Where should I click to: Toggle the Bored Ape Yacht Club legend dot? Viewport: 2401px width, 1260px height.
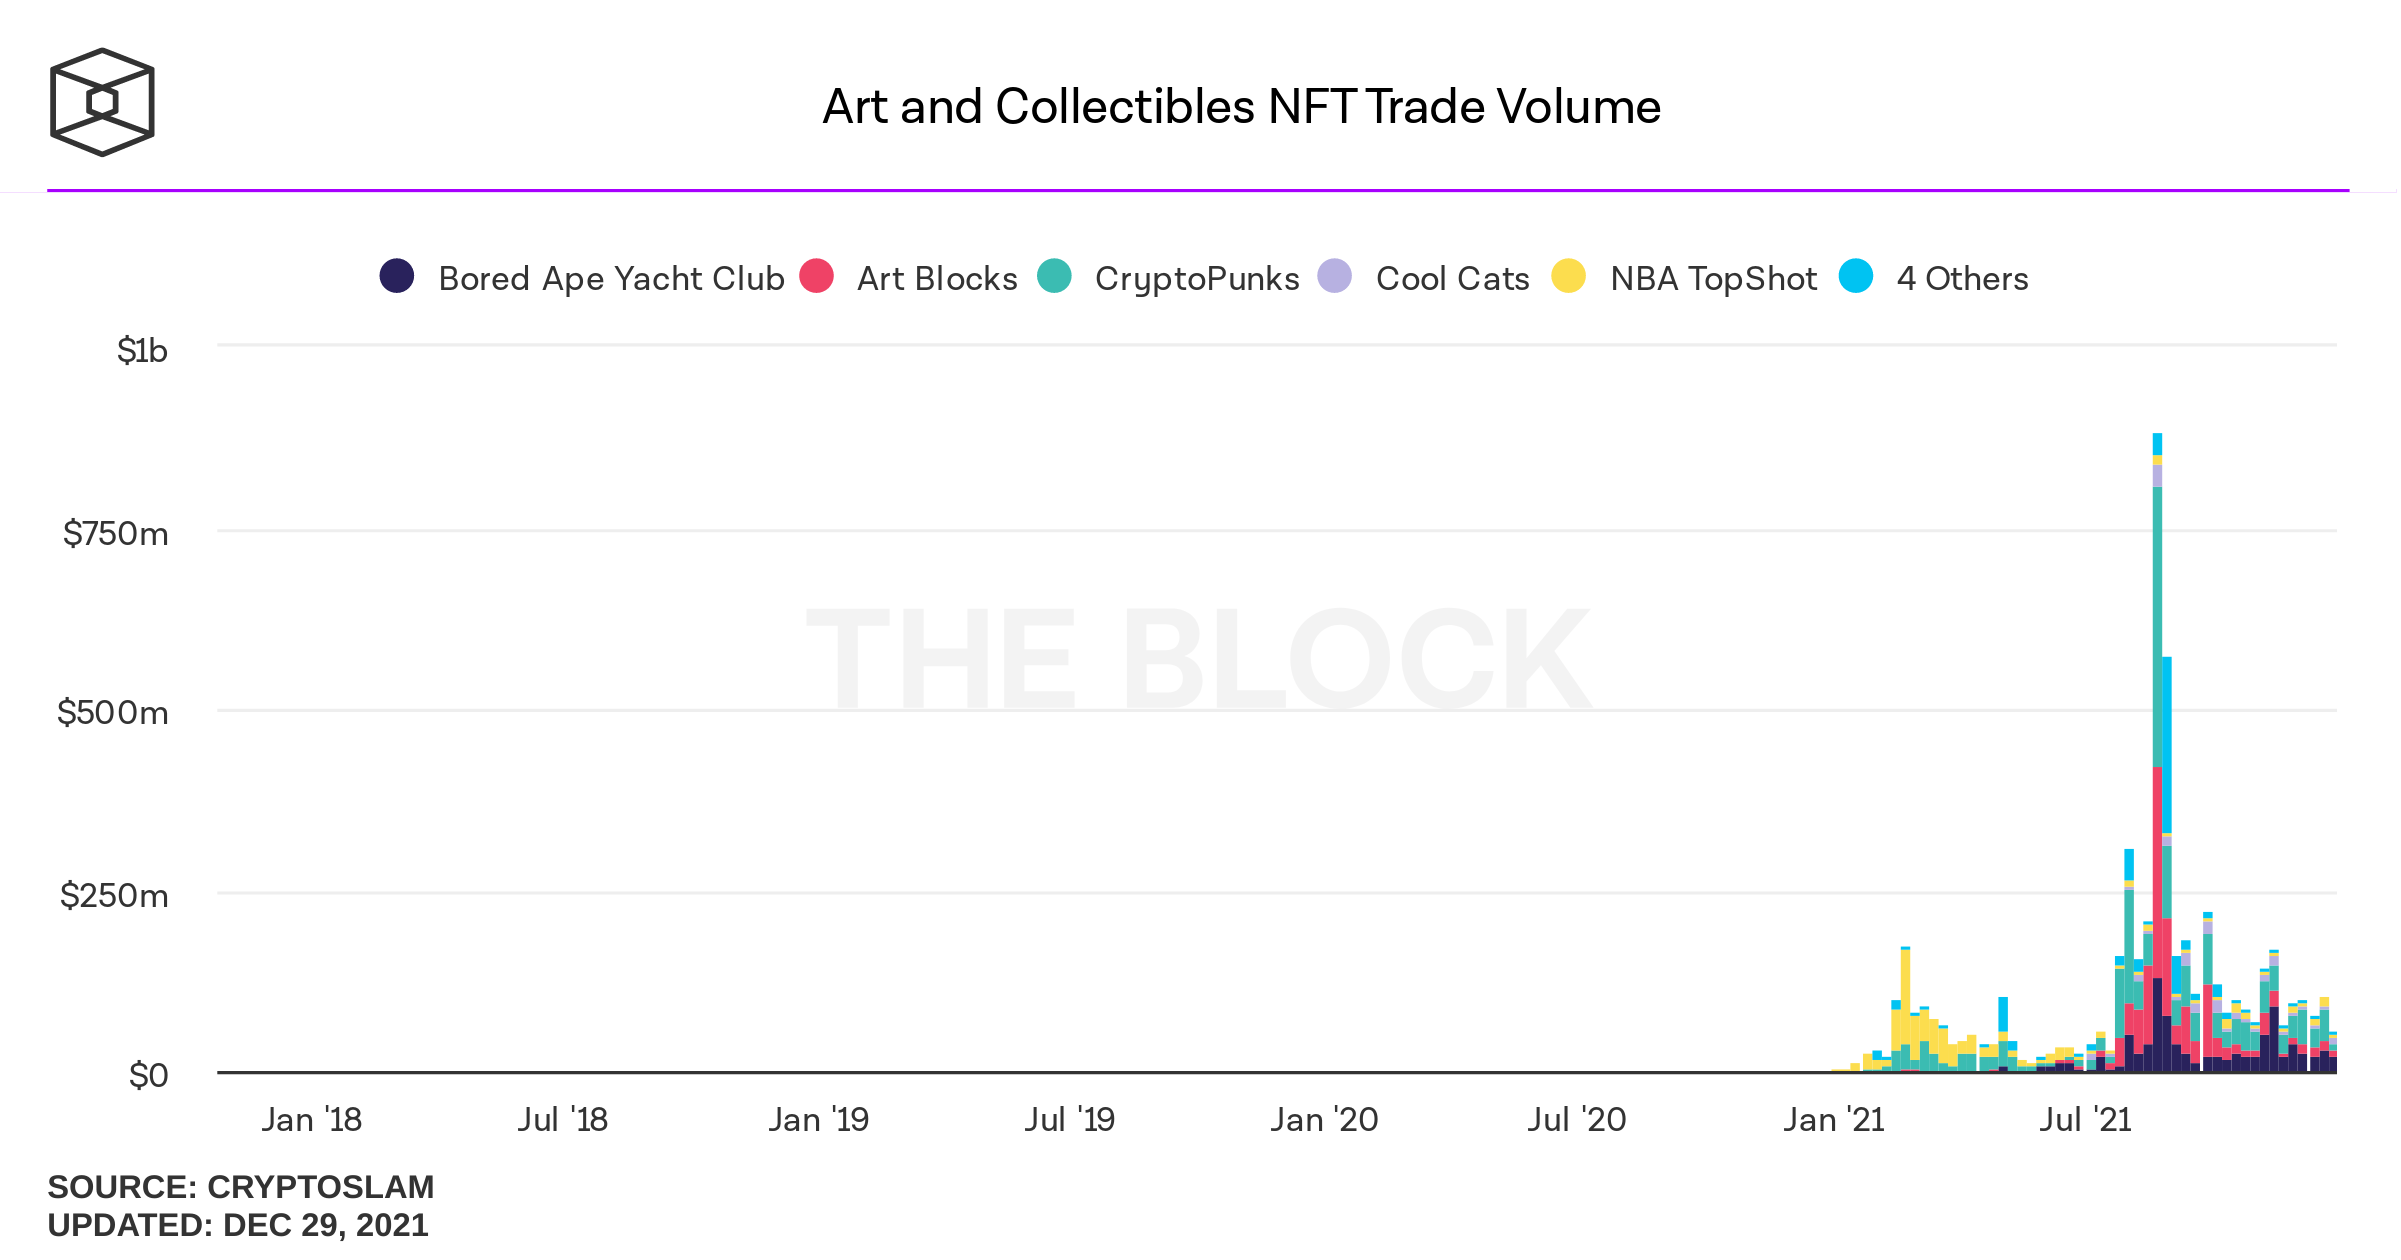click(x=397, y=276)
